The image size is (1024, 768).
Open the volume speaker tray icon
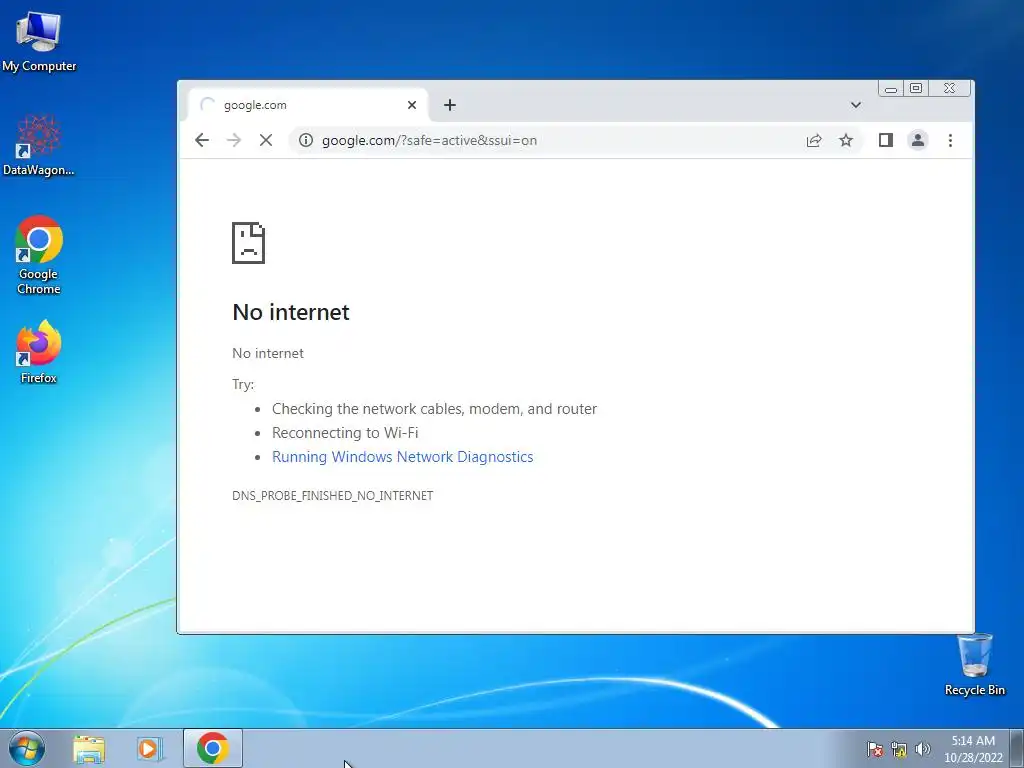923,749
